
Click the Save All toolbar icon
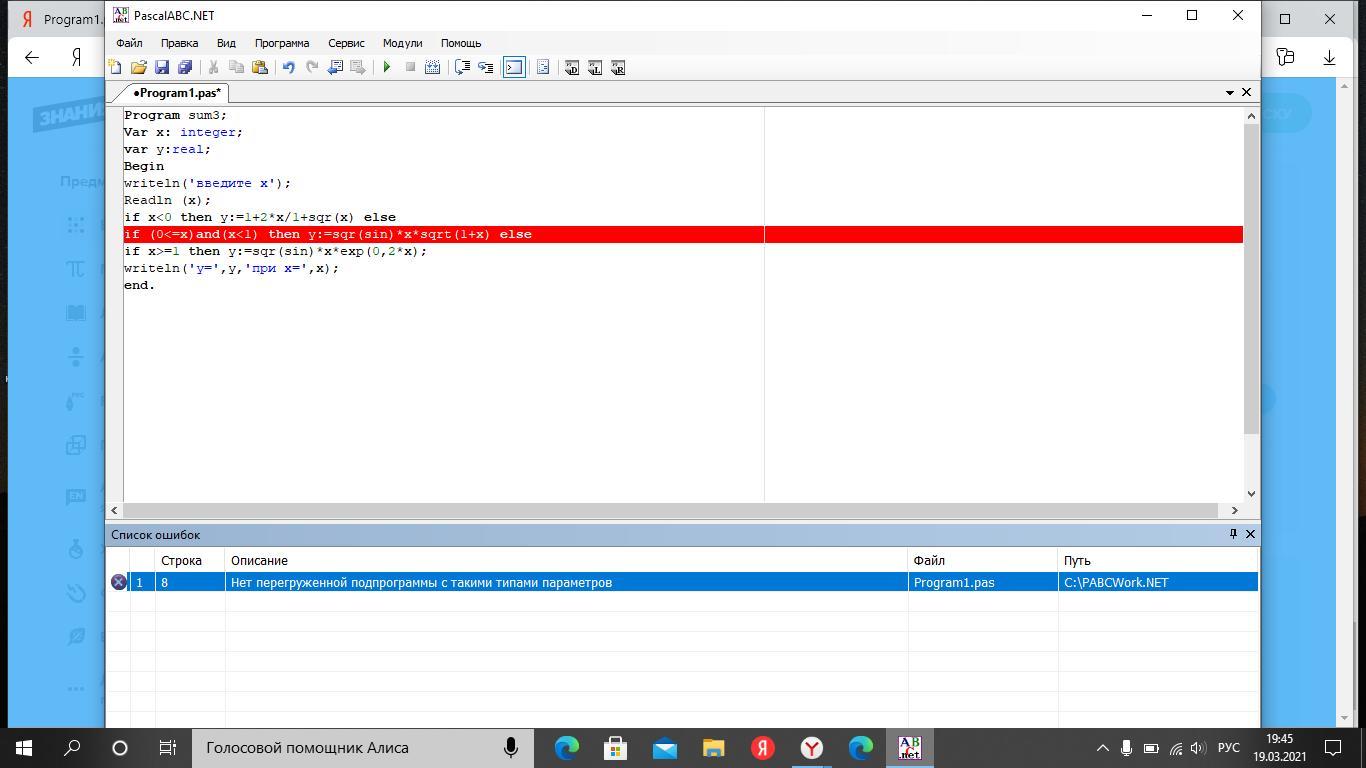pyautogui.click(x=184, y=67)
